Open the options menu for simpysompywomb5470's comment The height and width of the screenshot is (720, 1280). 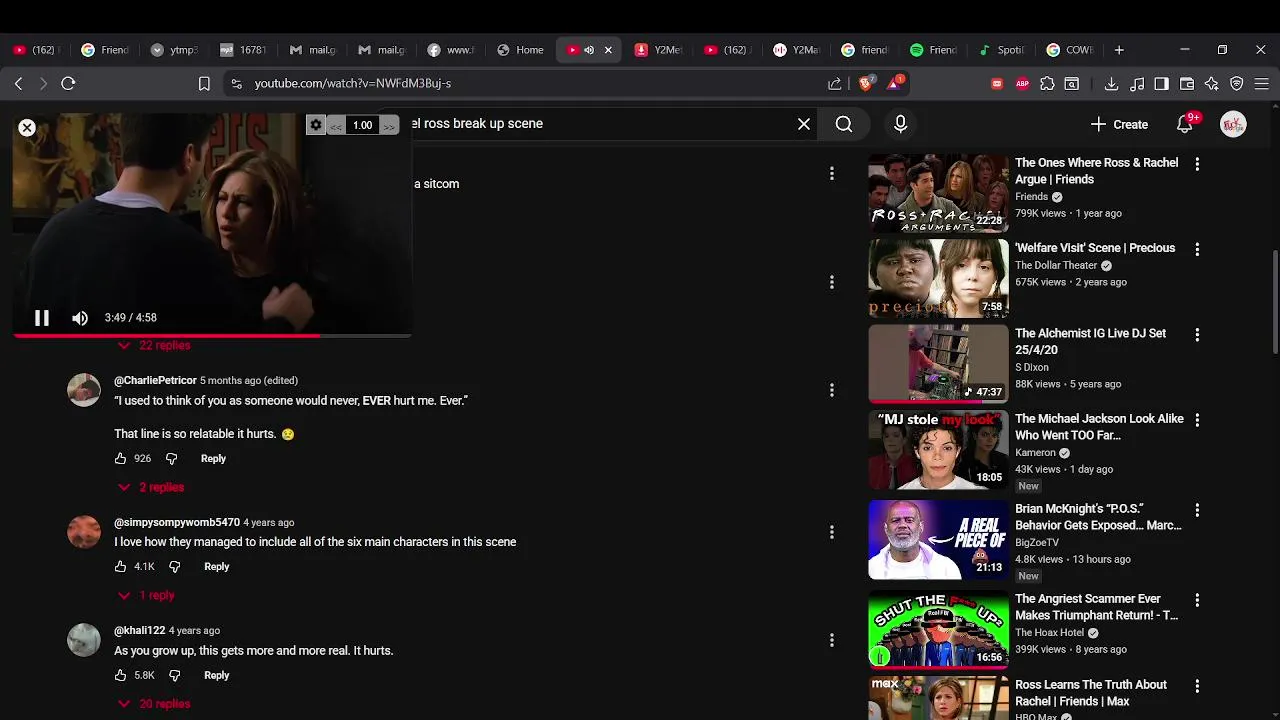831,532
